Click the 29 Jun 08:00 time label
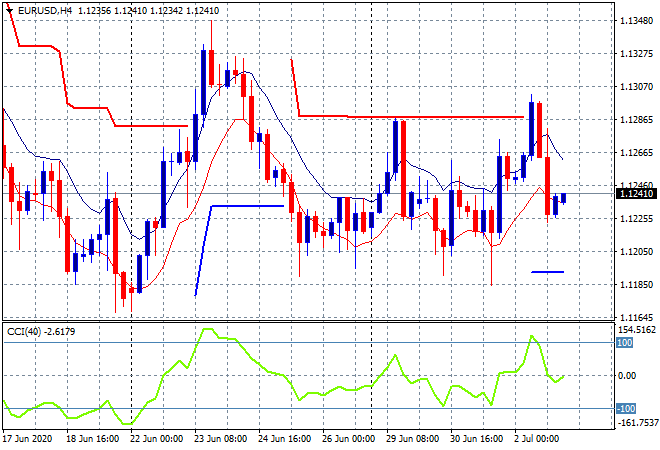The image size is (660, 450). click(412, 439)
